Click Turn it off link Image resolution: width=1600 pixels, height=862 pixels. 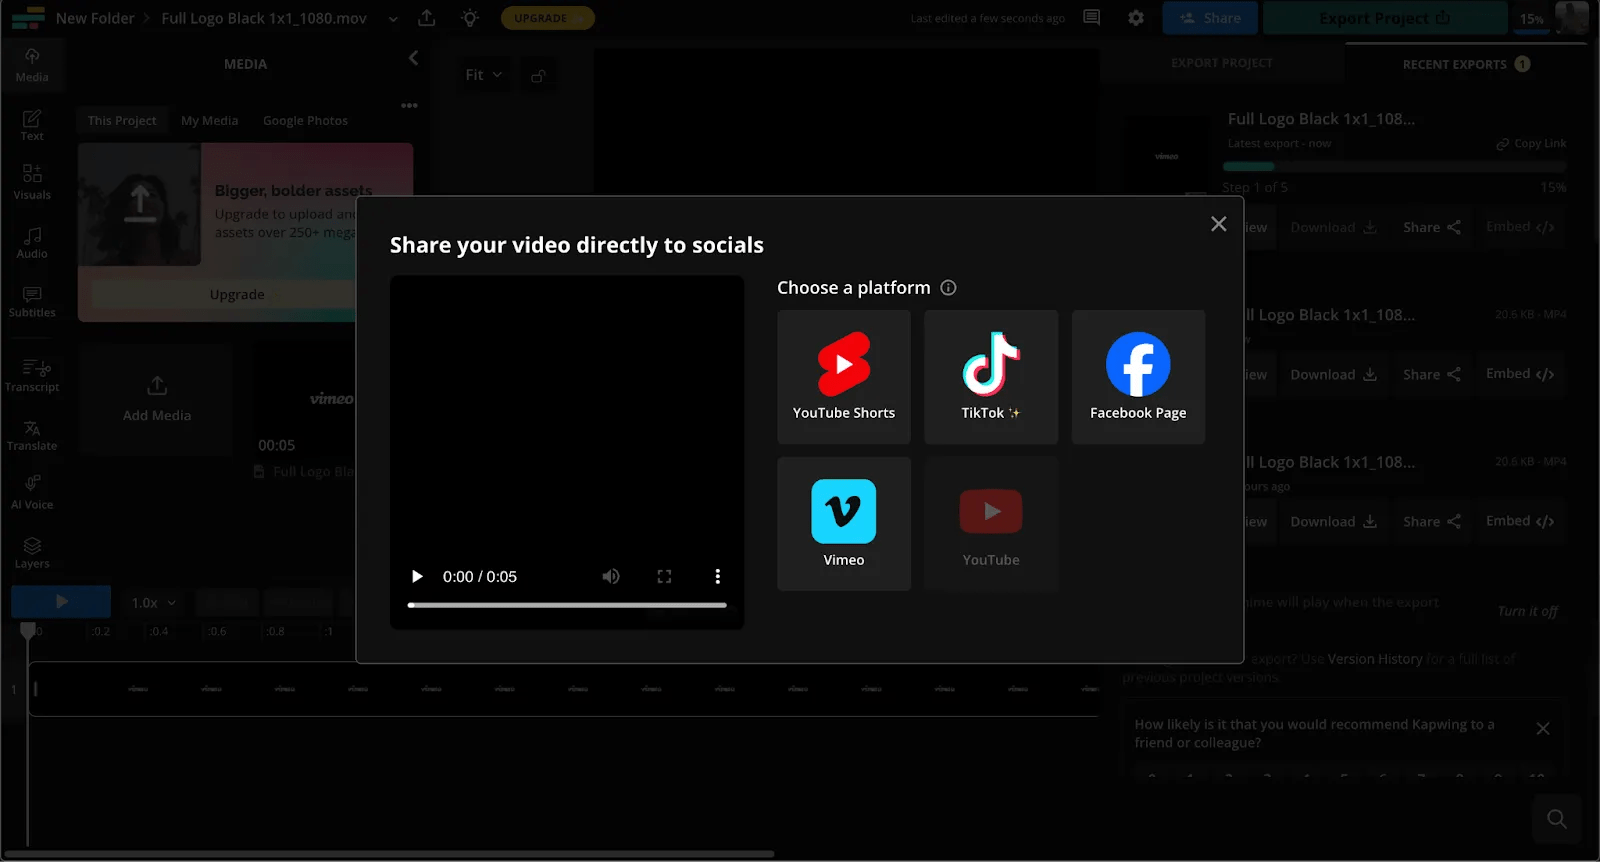(1527, 611)
